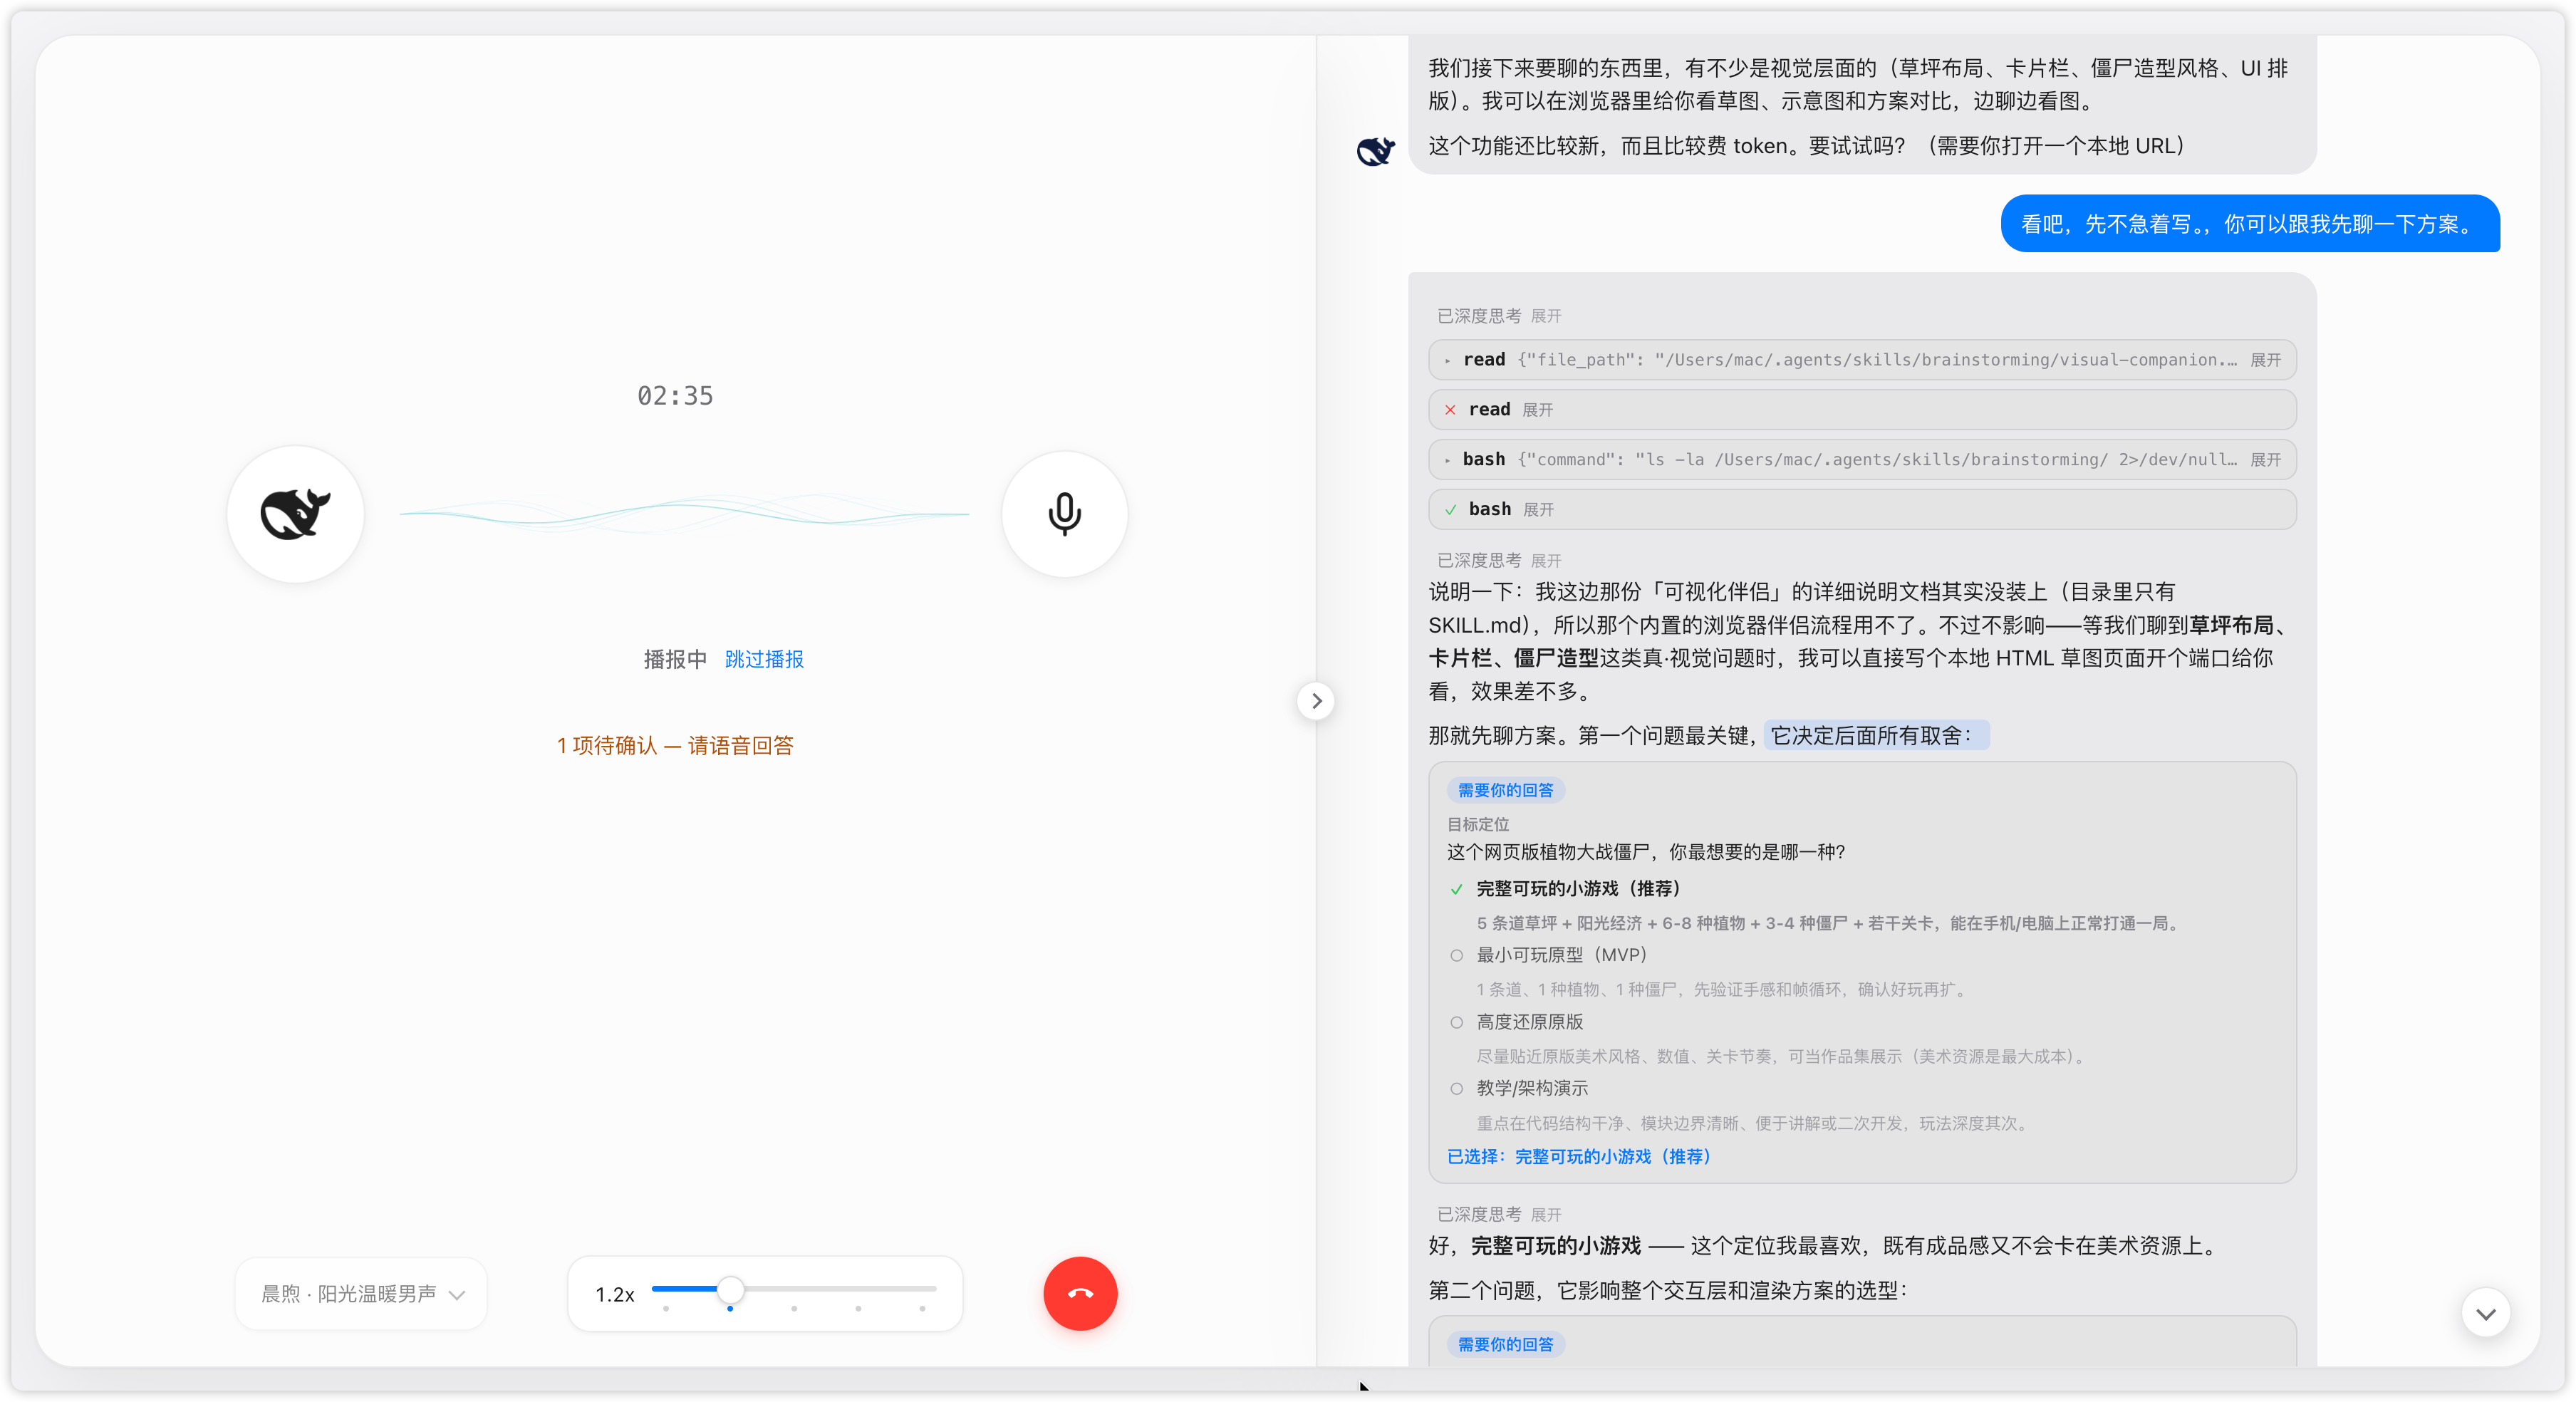Click 展开 on the failed read row
The width and height of the screenshot is (2576, 1402).
coord(1538,410)
